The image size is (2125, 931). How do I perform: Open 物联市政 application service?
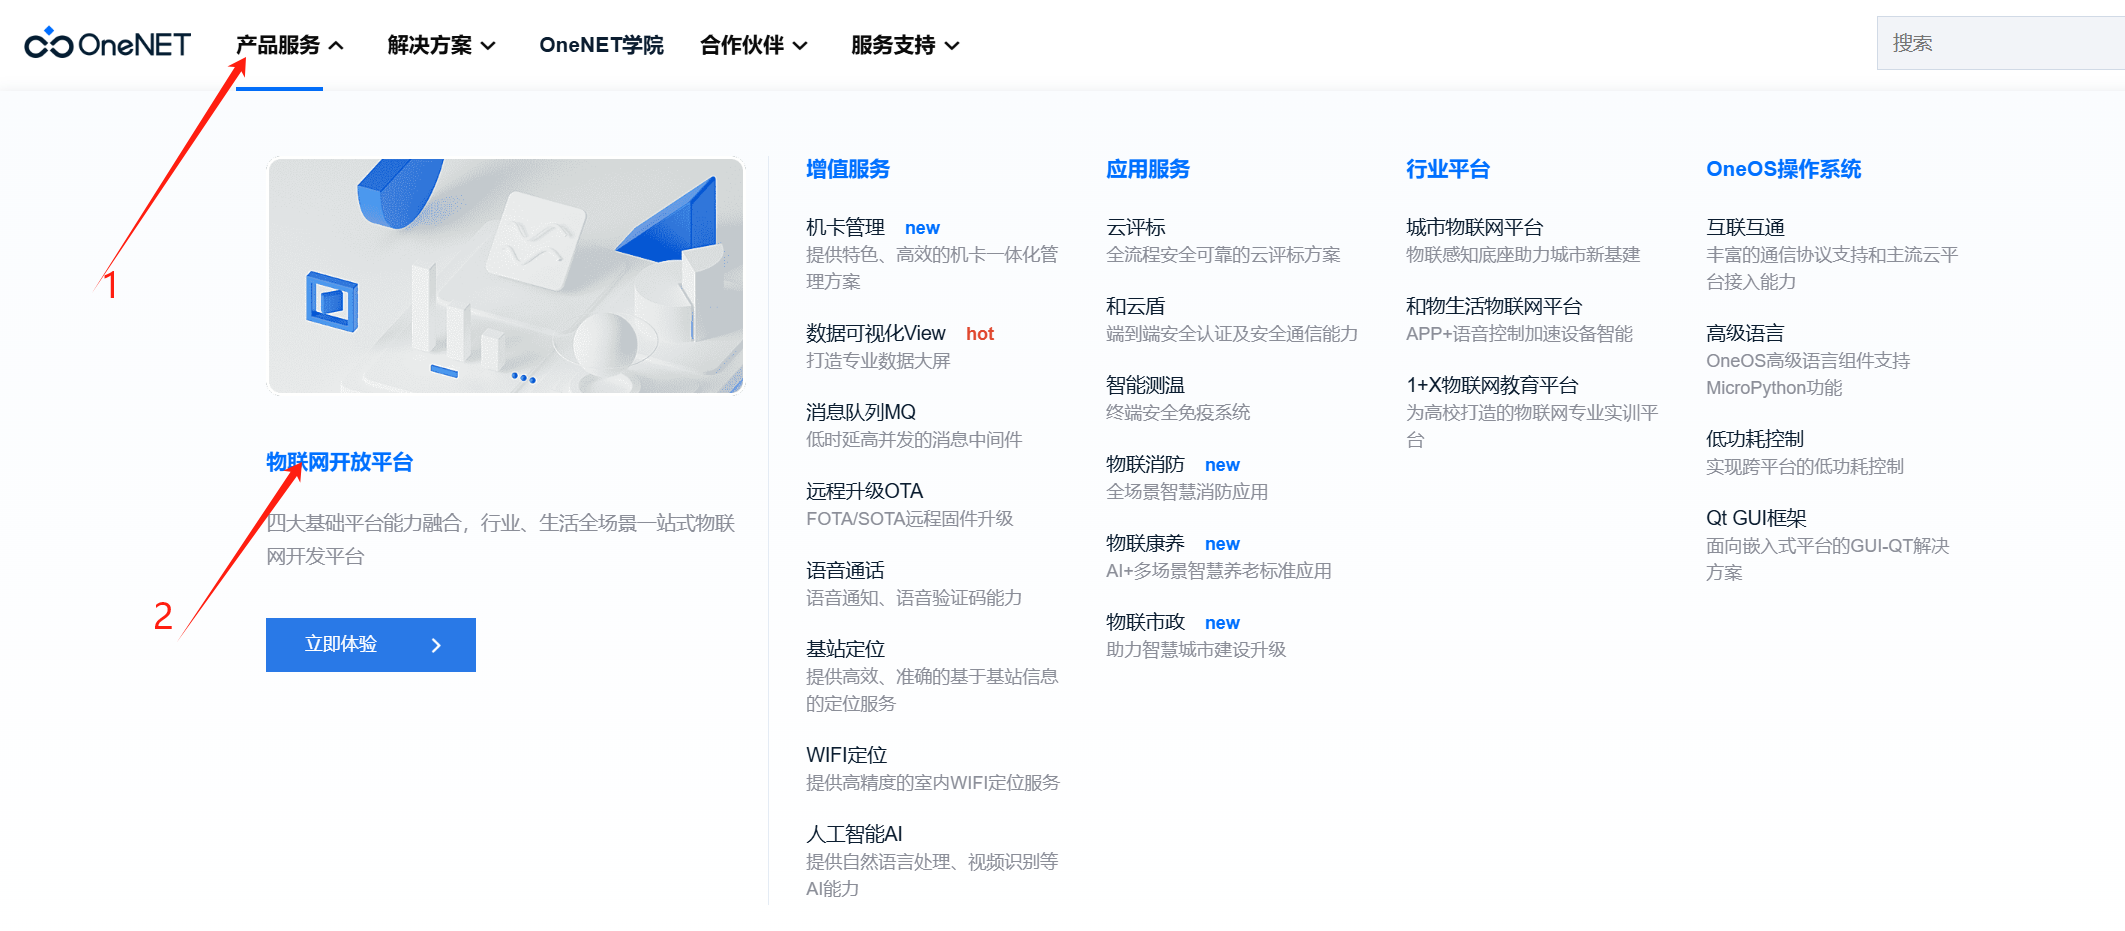1145,623
